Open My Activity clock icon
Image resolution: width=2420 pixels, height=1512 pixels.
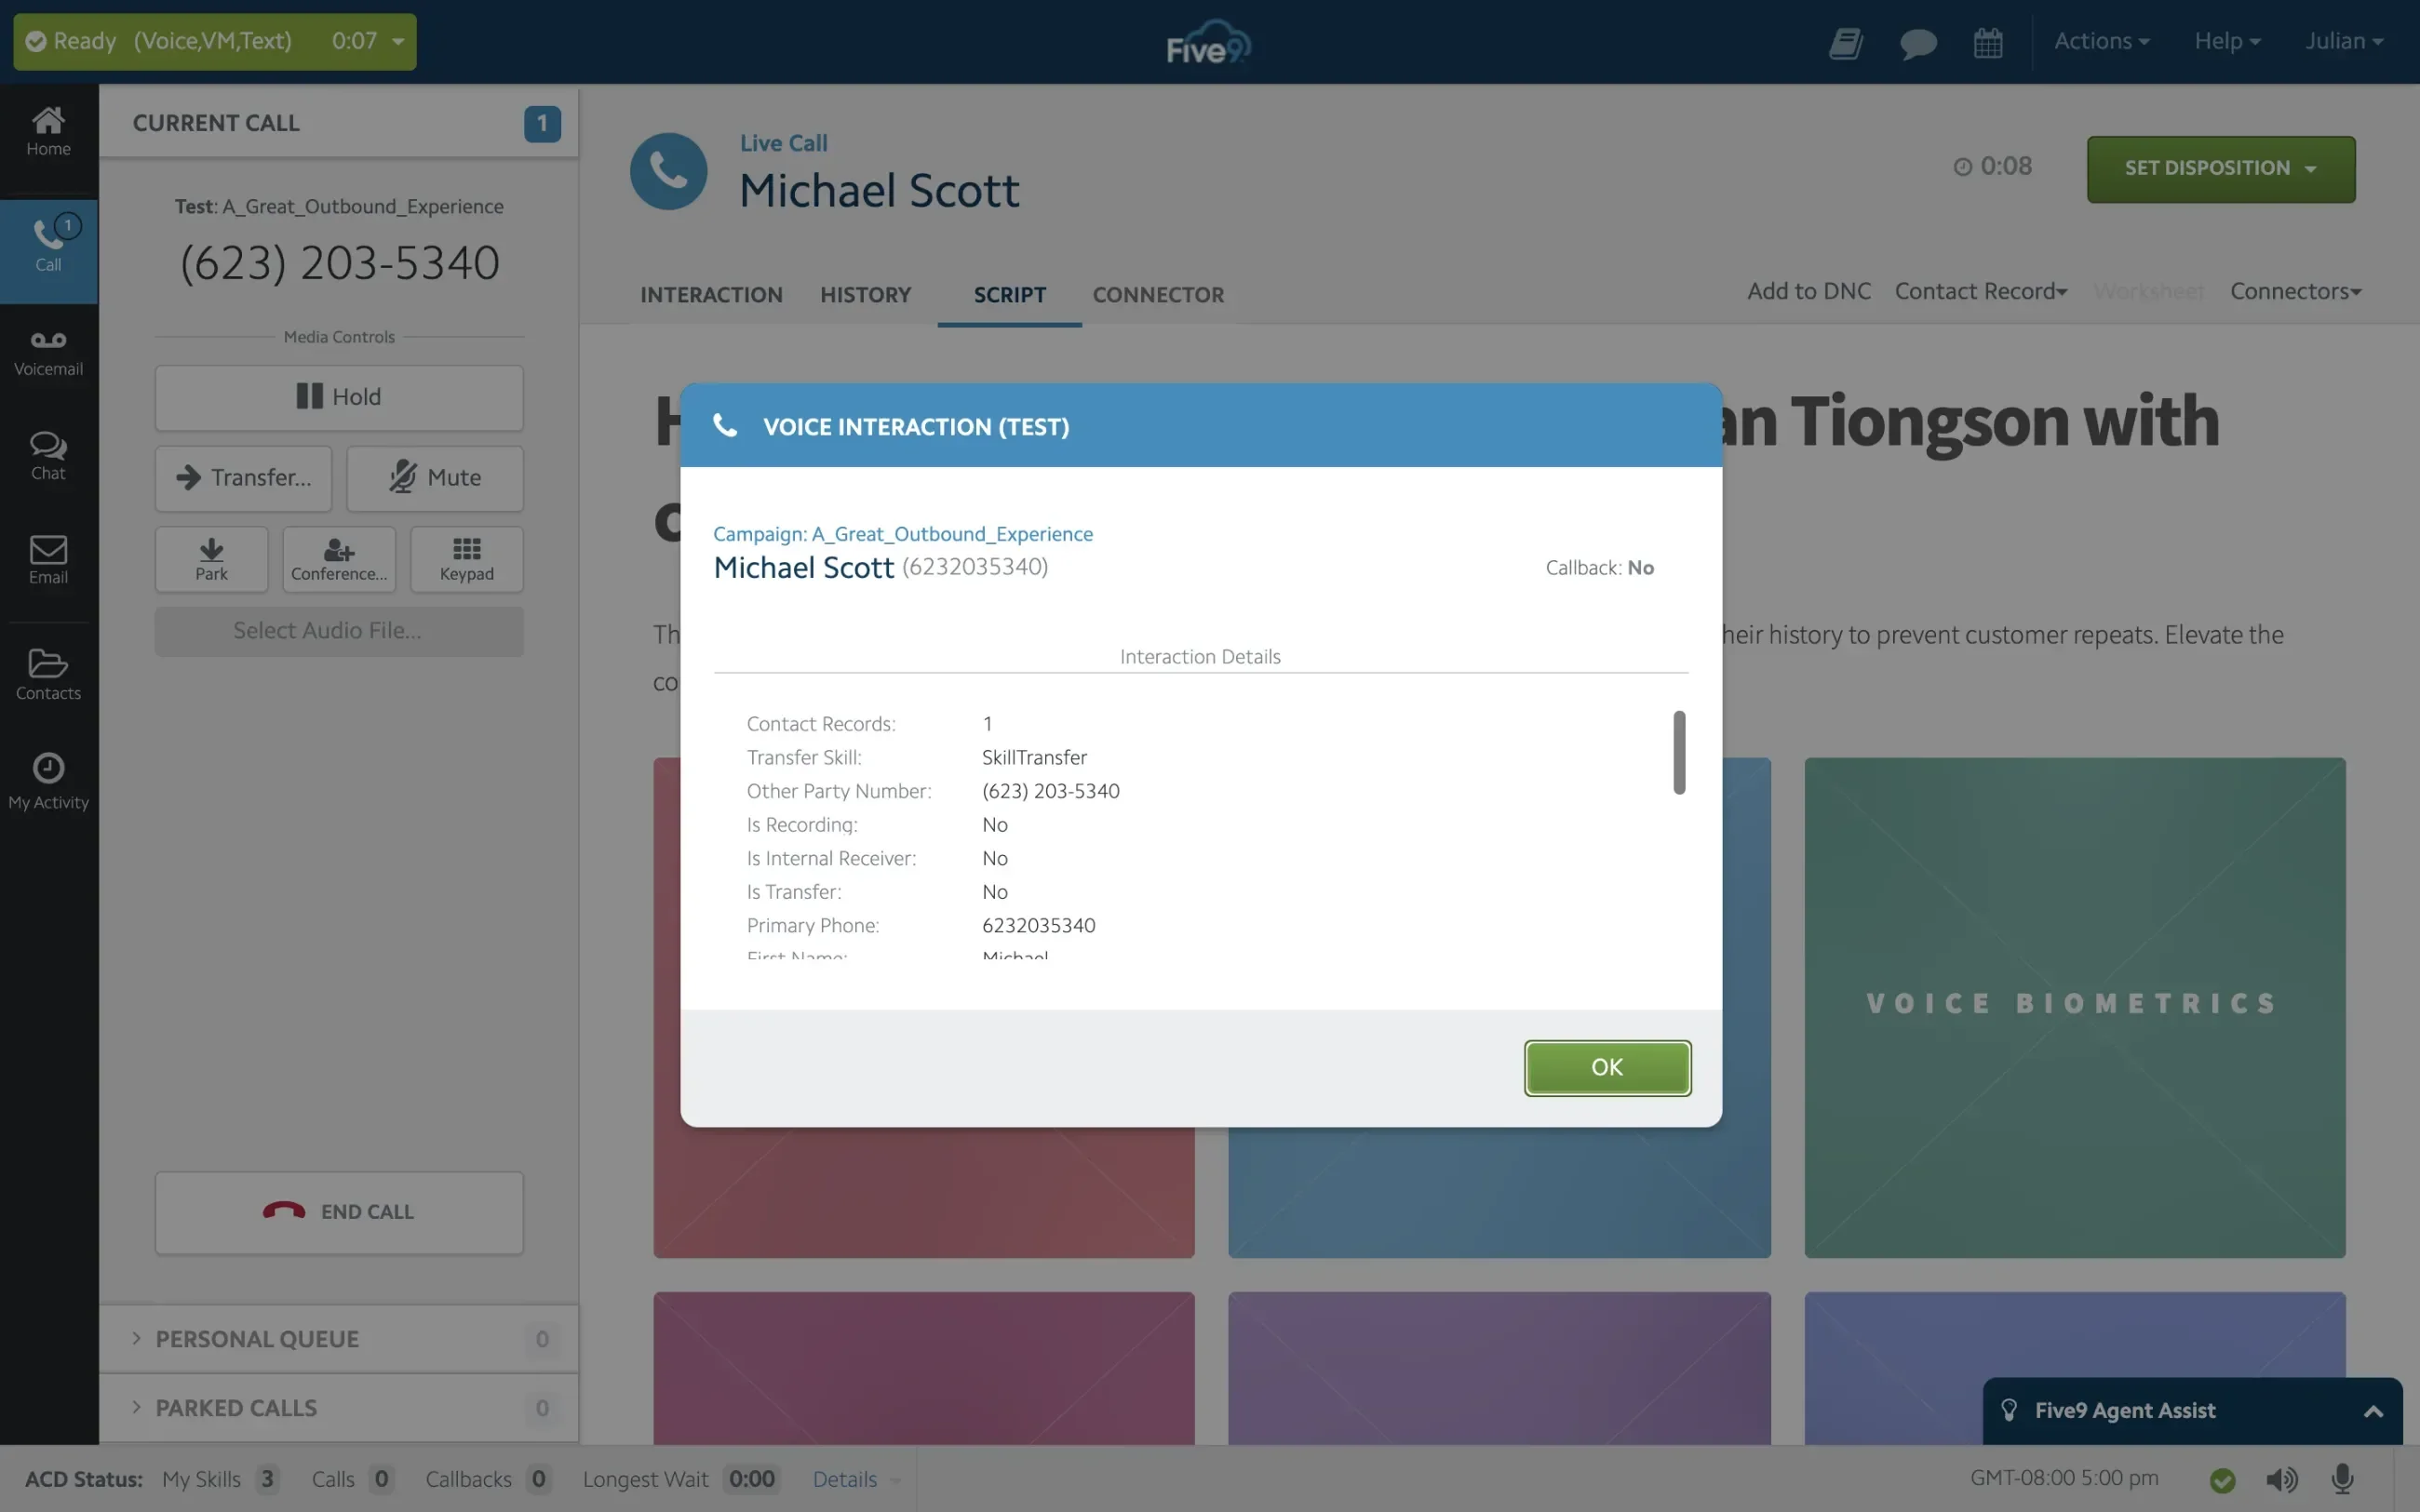48,780
